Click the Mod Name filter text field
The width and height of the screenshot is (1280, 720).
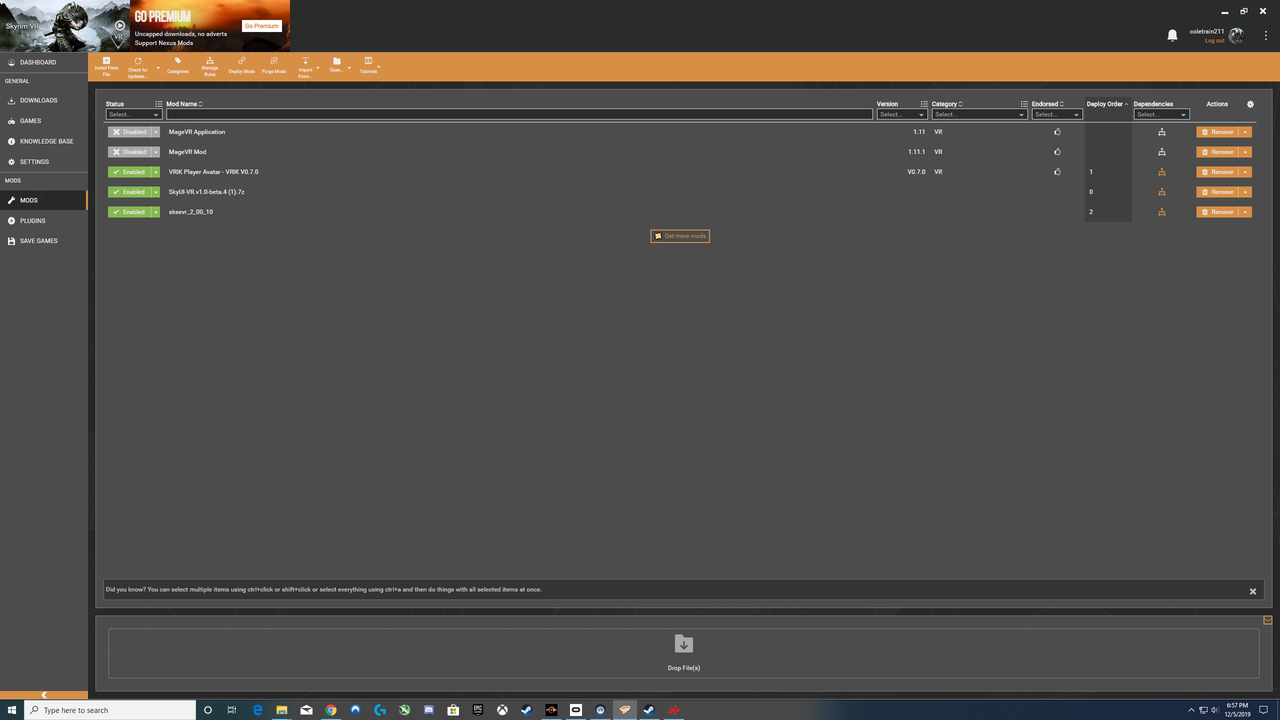tap(519, 114)
